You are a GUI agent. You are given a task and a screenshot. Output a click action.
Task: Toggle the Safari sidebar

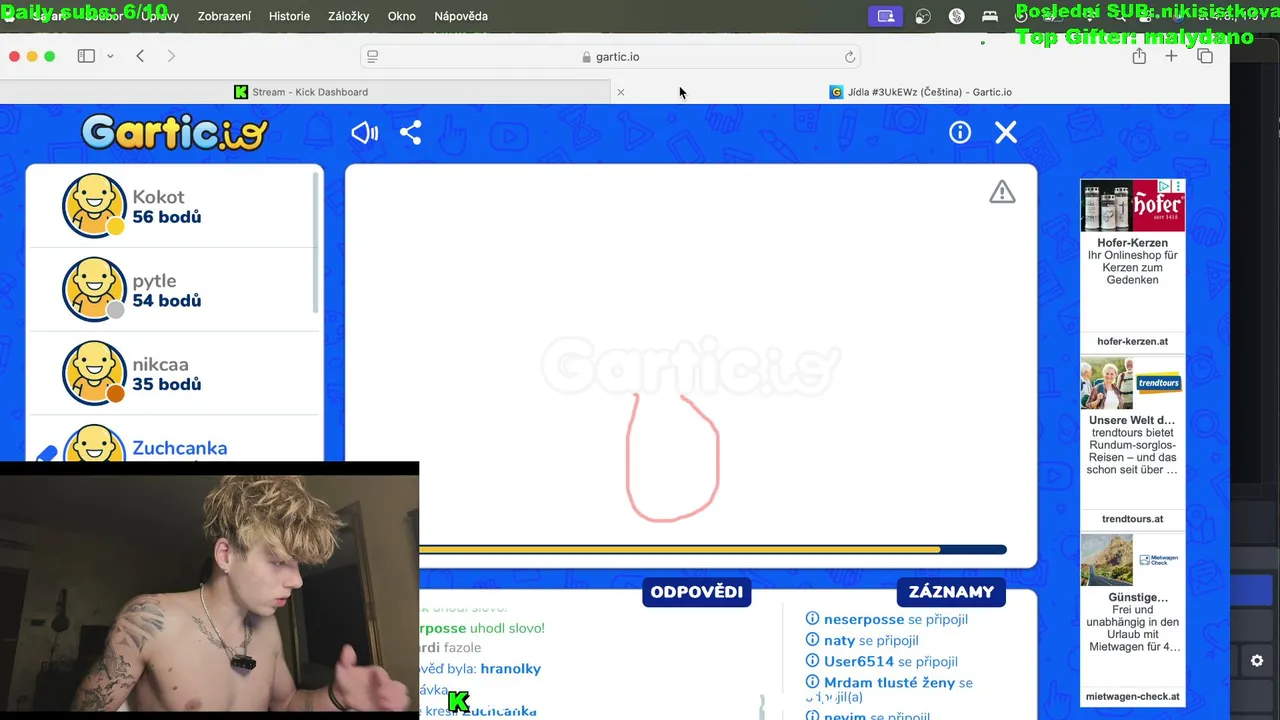[86, 57]
